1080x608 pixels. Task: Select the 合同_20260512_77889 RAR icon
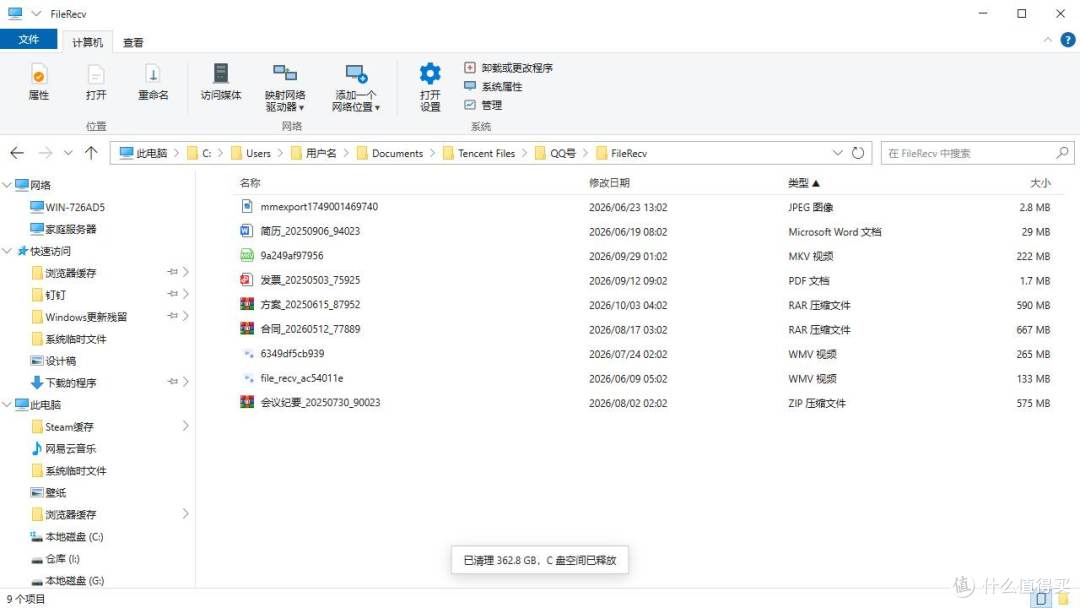point(247,328)
